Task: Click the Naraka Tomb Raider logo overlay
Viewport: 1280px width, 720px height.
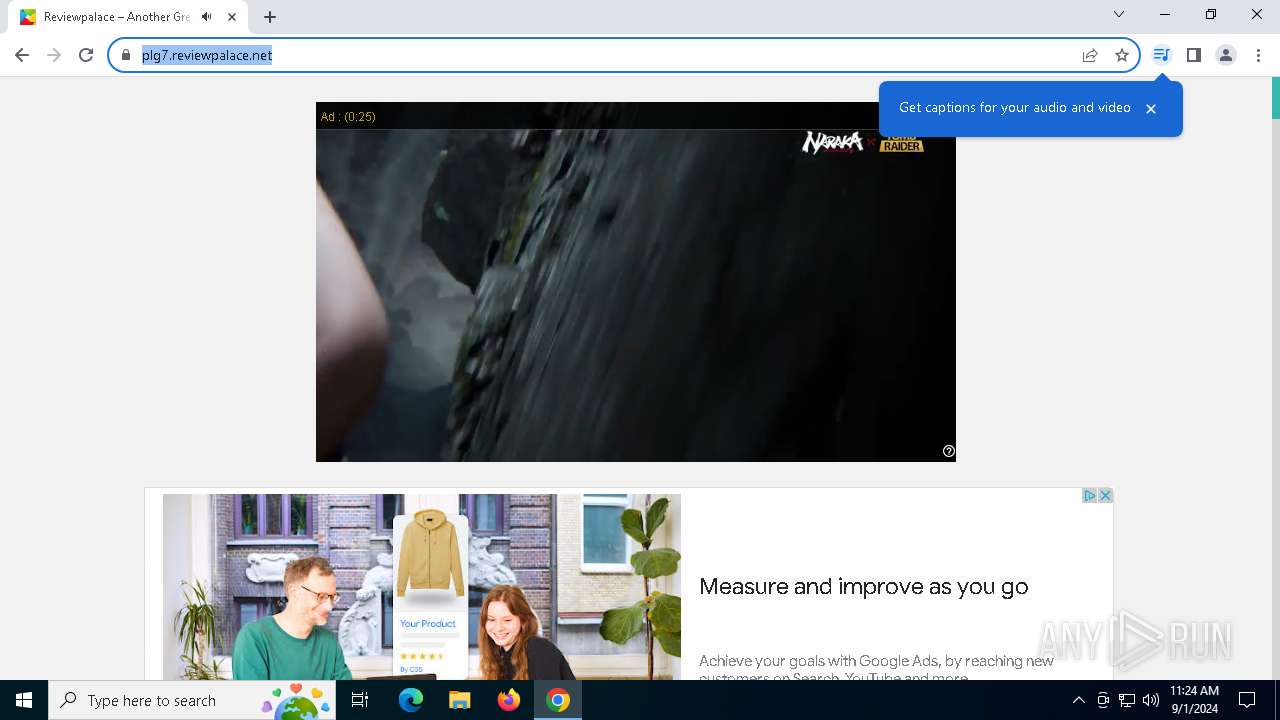Action: pos(862,143)
